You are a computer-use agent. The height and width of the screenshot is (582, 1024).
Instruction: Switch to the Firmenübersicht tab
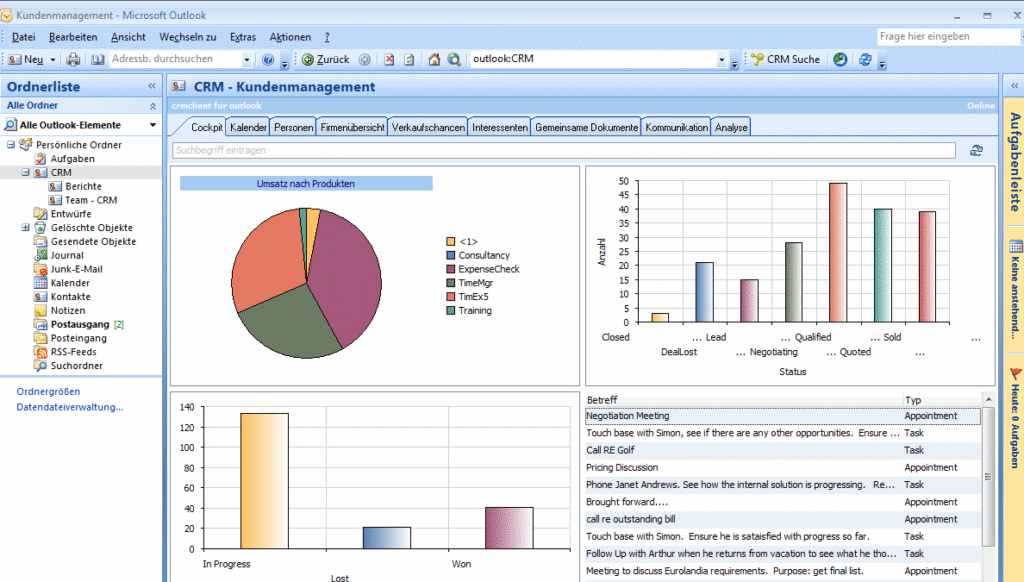pos(352,127)
